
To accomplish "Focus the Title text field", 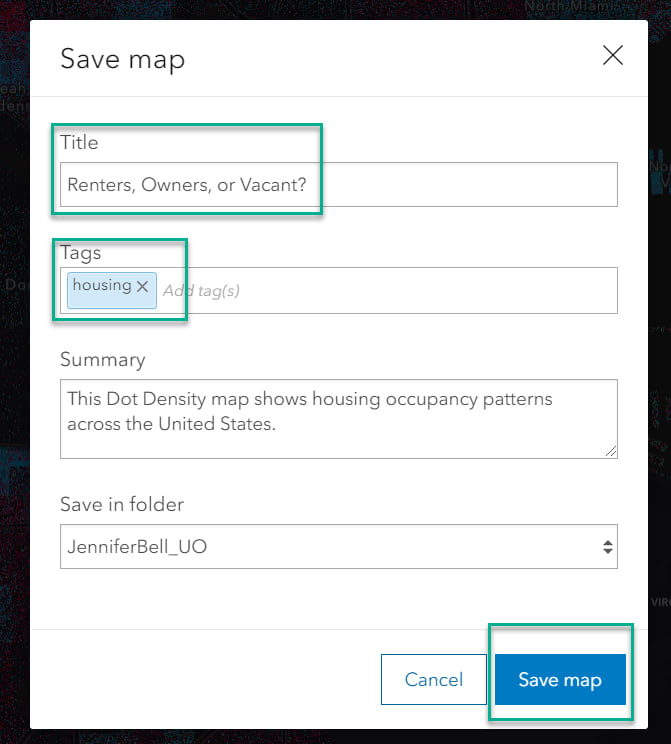I will [x=338, y=185].
